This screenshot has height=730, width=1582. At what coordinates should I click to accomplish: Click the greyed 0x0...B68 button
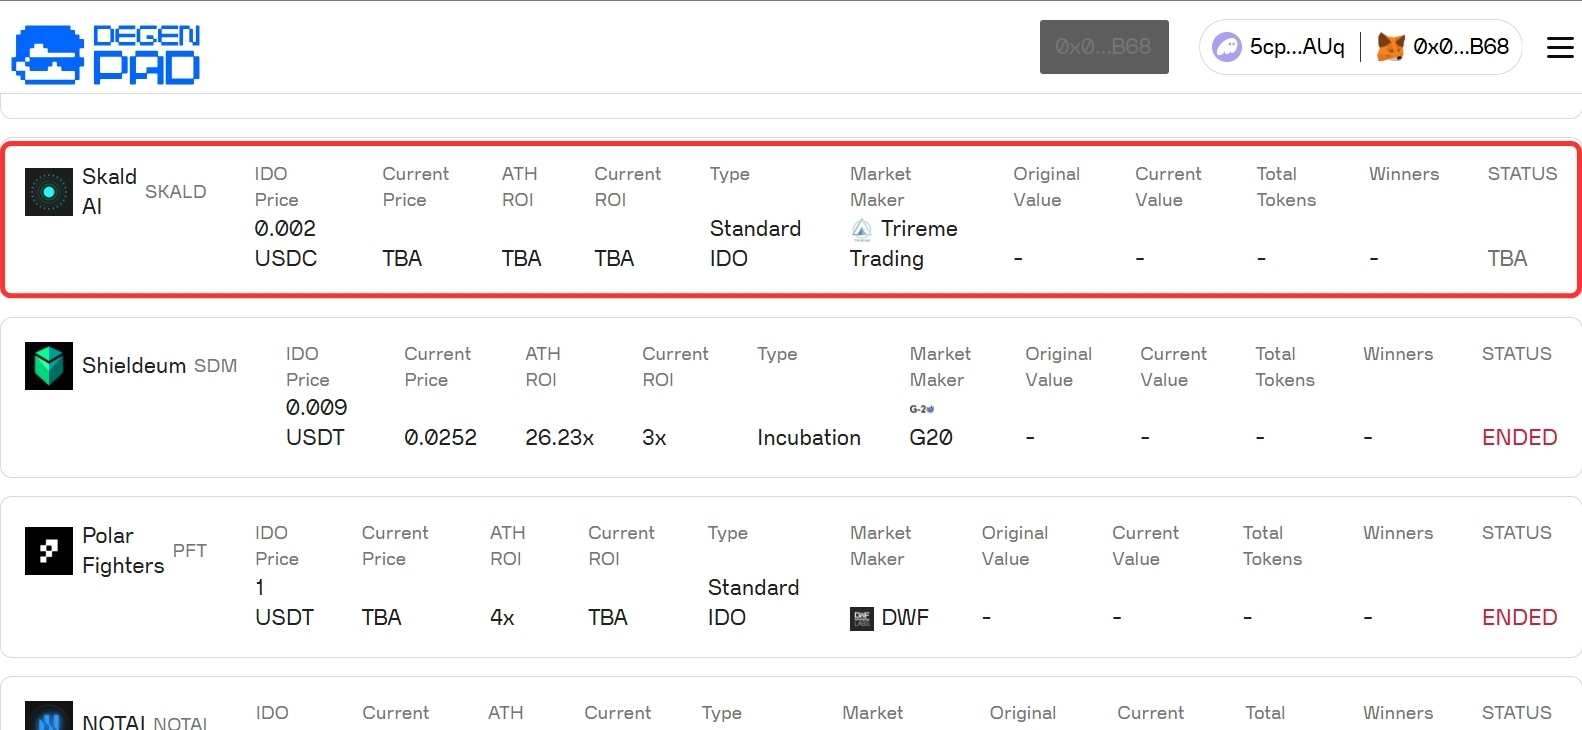(x=1104, y=47)
